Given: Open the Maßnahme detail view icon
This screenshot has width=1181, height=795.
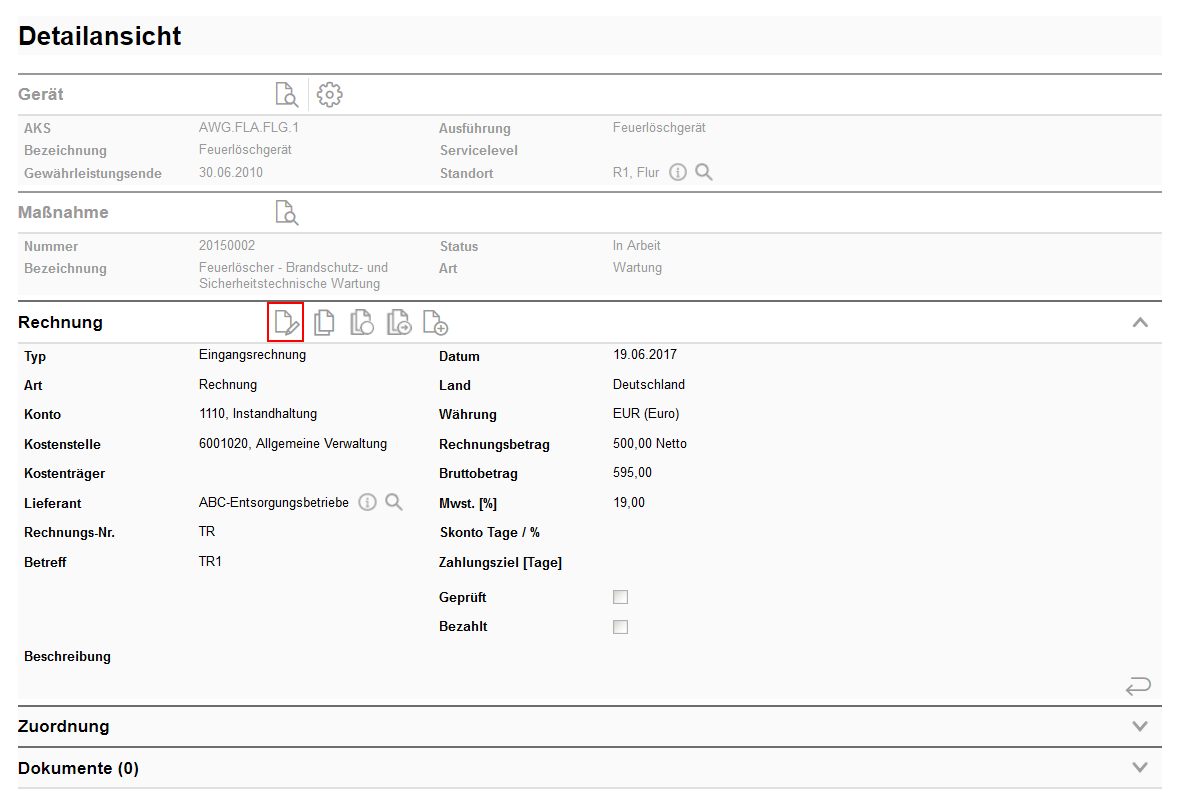Looking at the screenshot, I should pyautogui.click(x=287, y=213).
